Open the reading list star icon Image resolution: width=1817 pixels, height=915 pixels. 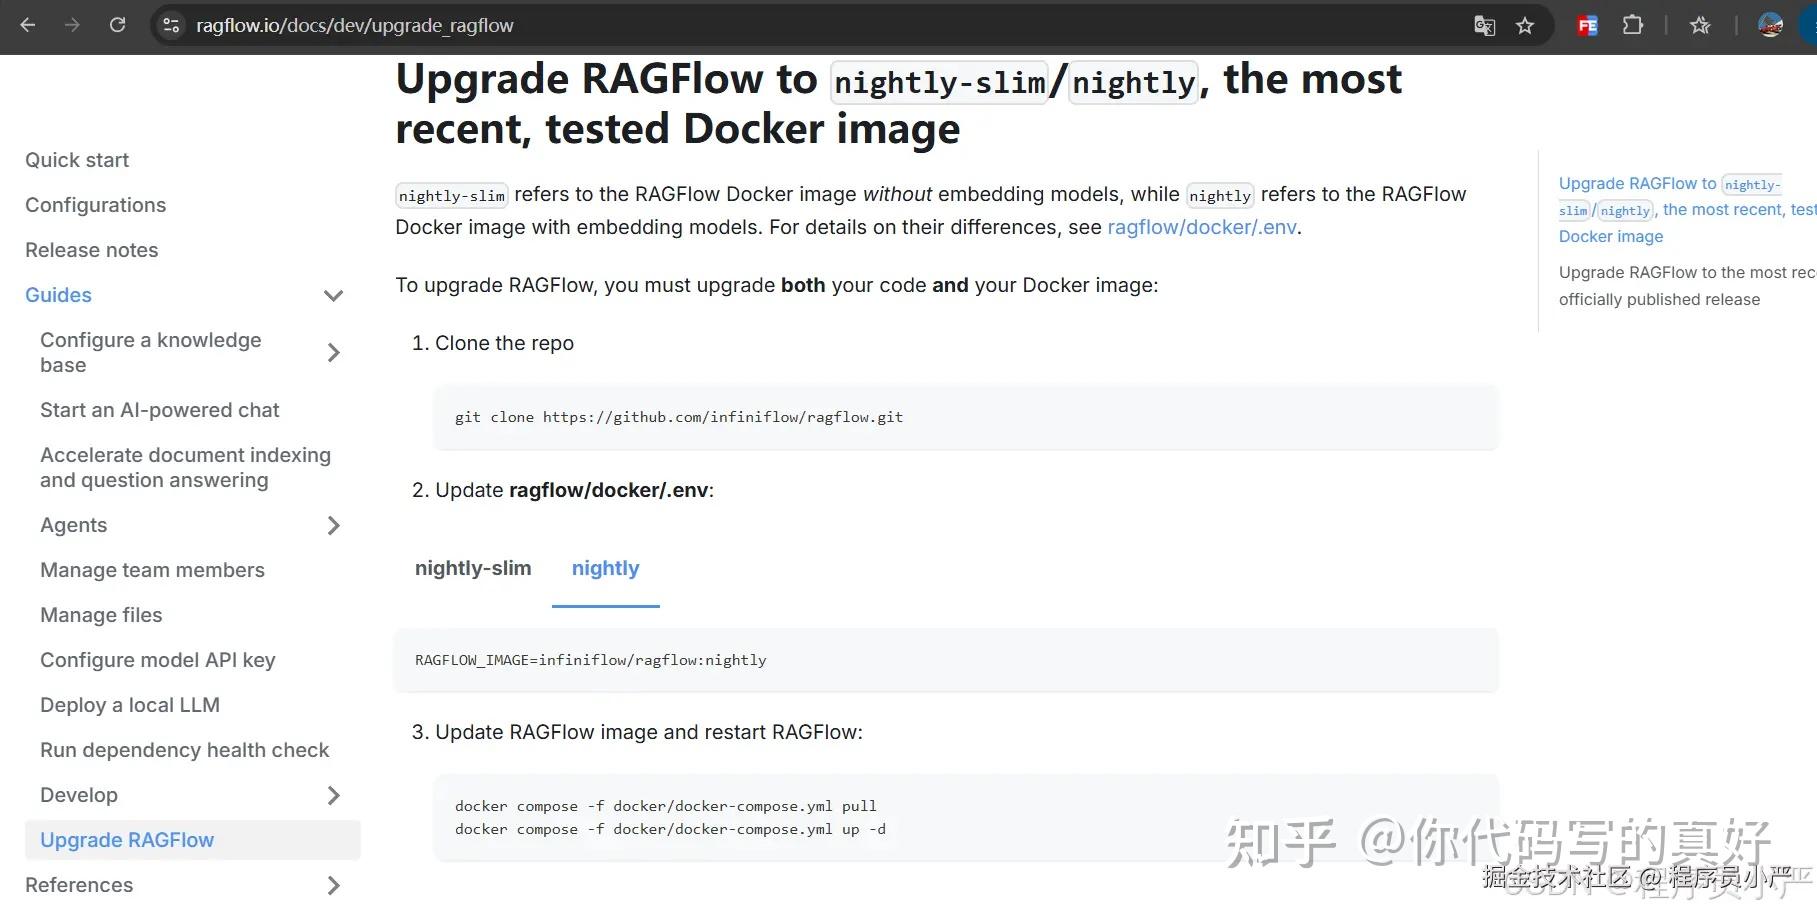pyautogui.click(x=1700, y=25)
